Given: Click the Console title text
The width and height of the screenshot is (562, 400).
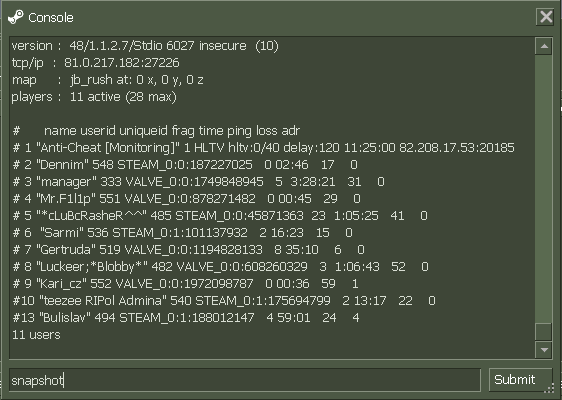Looking at the screenshot, I should 51,18.
